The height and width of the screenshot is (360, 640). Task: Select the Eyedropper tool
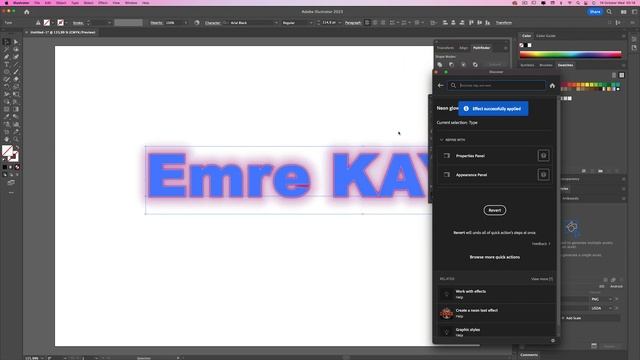pos(6,117)
